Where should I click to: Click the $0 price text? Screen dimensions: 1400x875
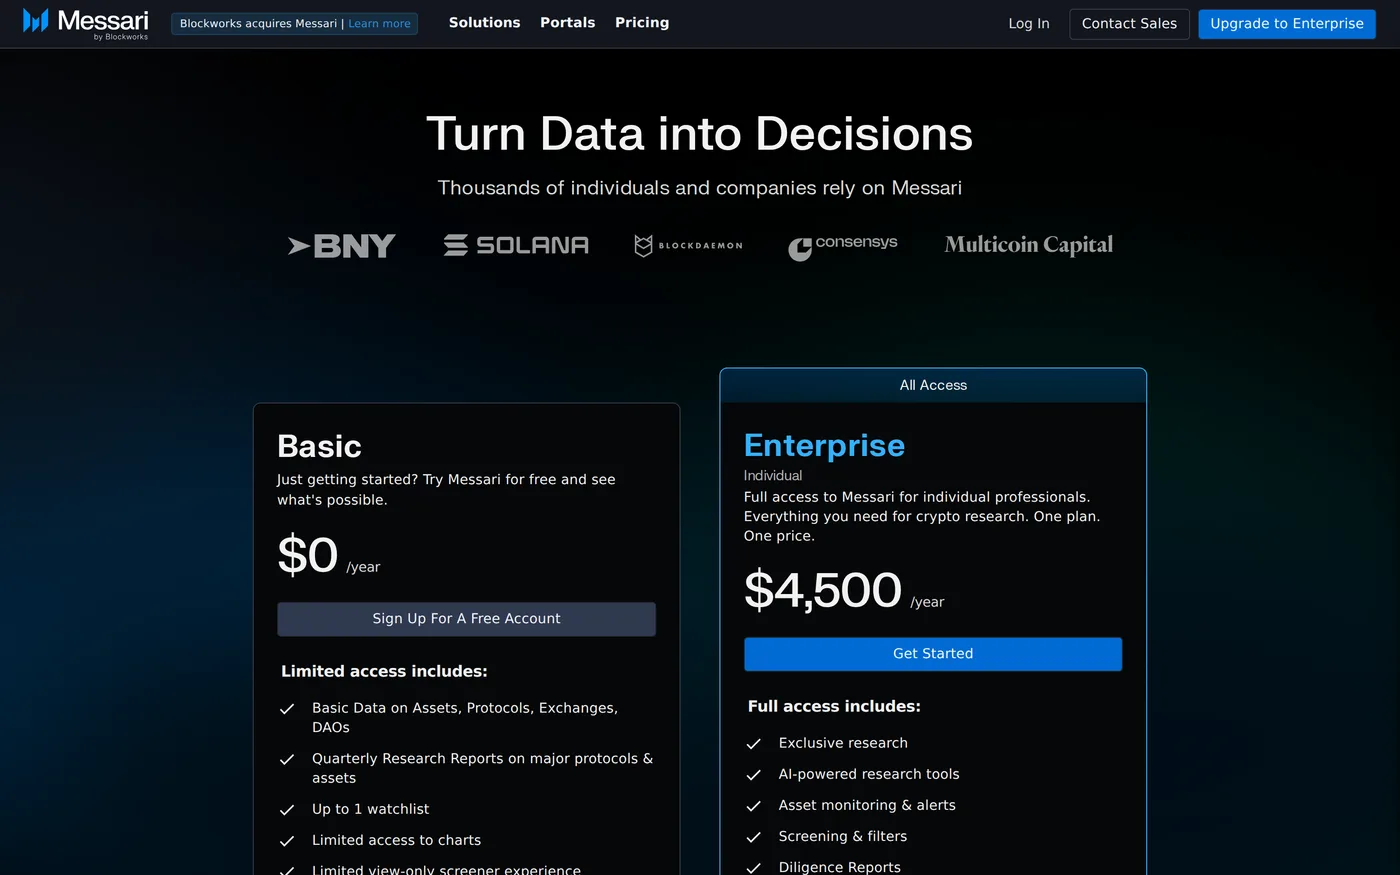pos(308,555)
